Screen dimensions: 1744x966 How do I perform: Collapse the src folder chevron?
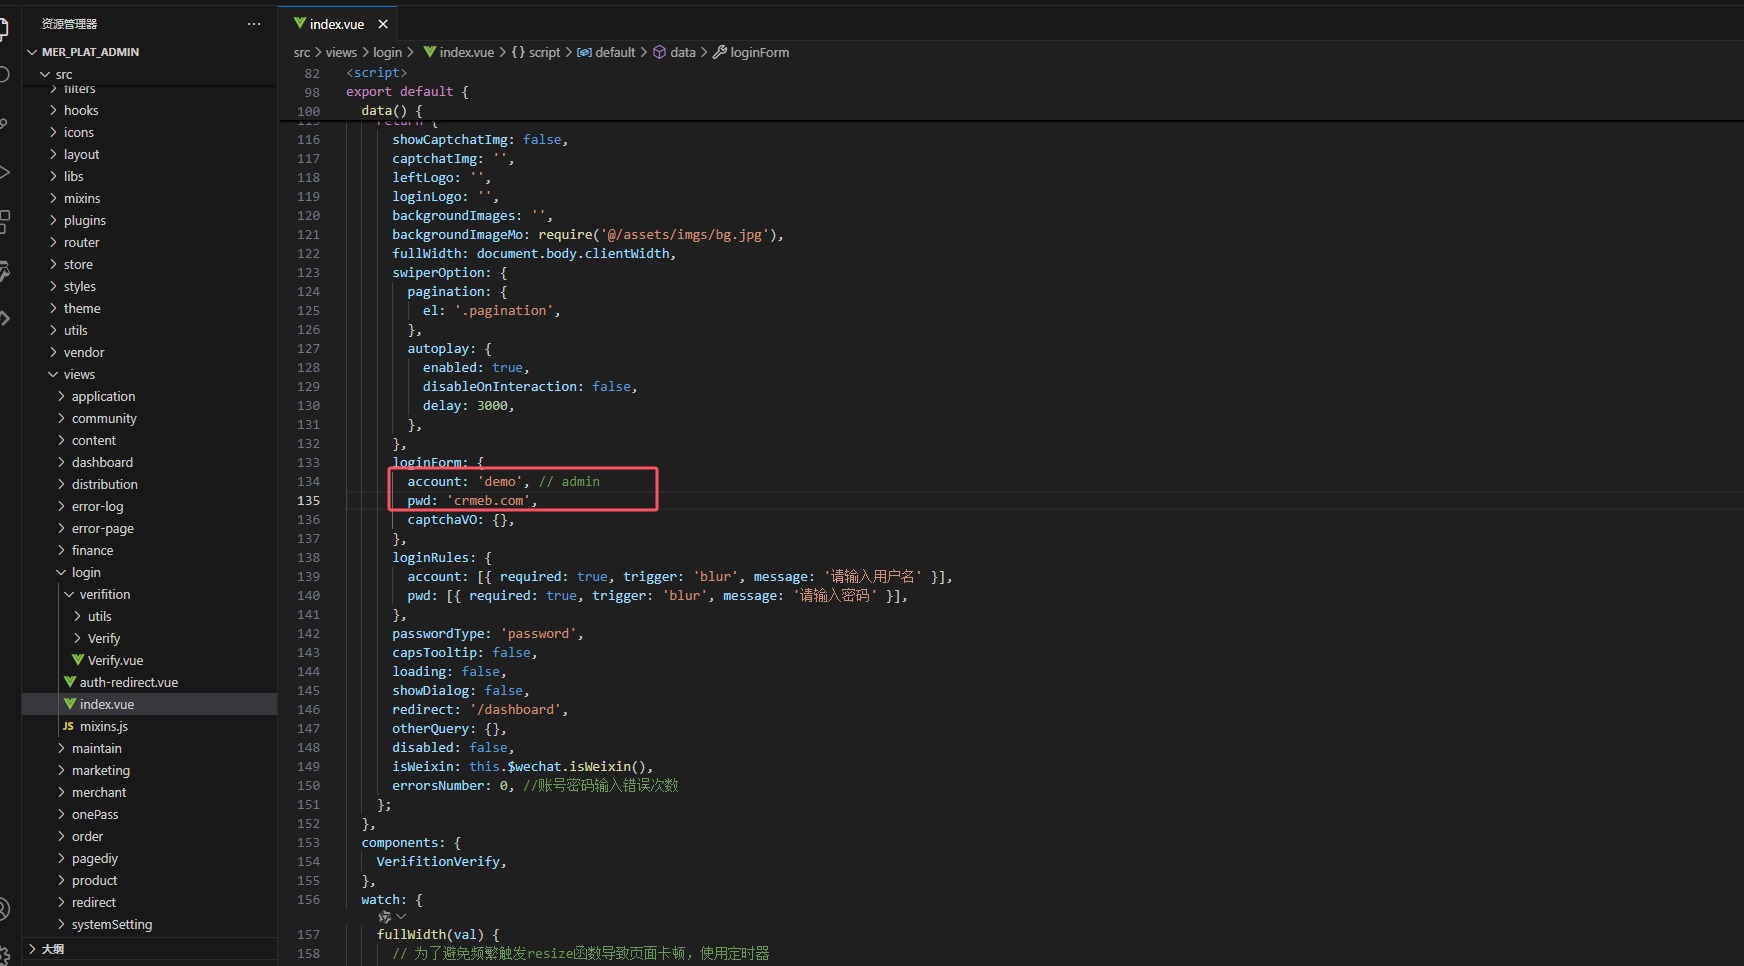(45, 75)
